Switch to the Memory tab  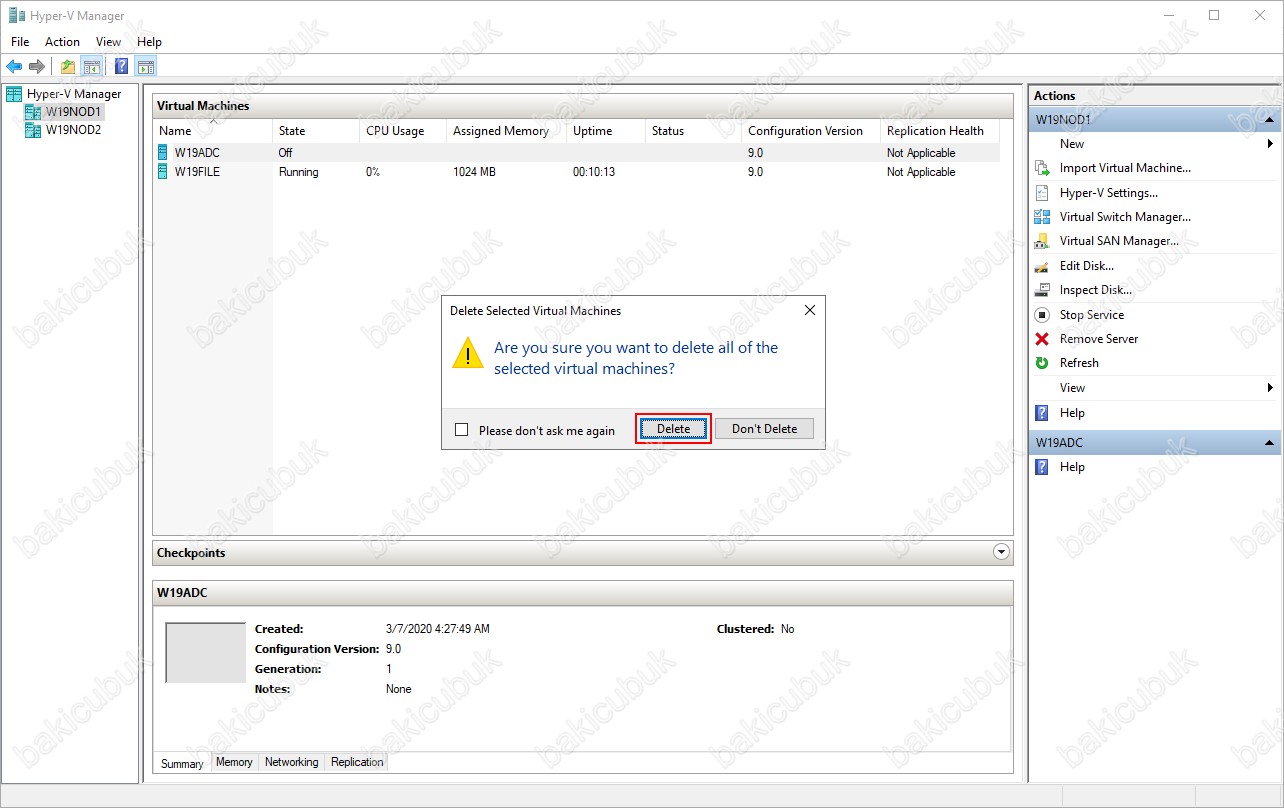tap(234, 762)
